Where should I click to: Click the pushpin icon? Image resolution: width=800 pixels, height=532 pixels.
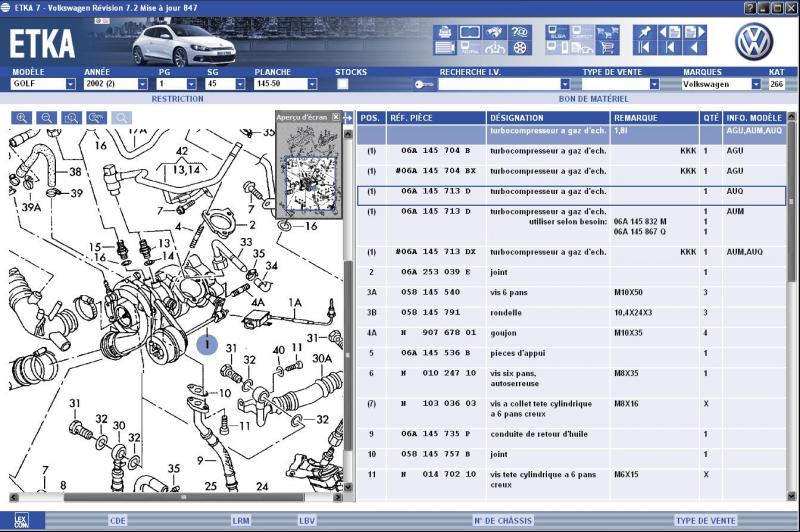(644, 32)
